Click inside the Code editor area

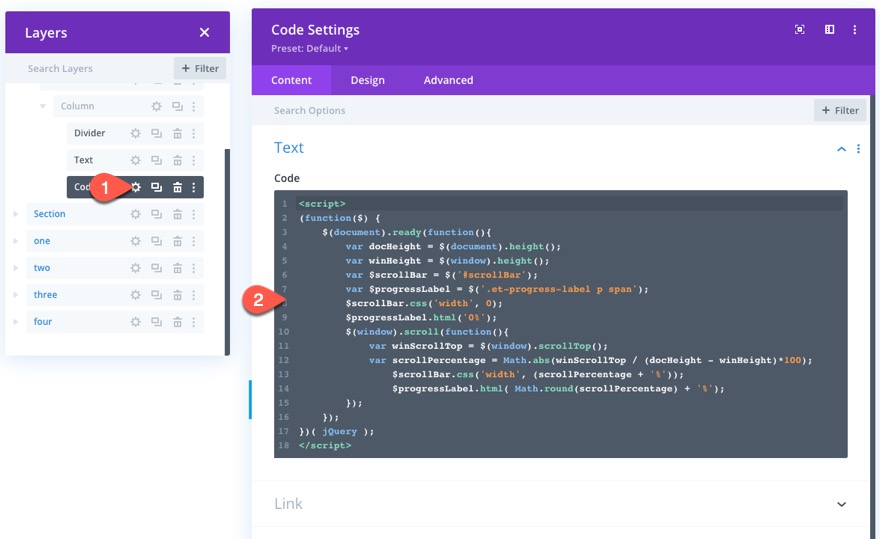click(x=561, y=324)
